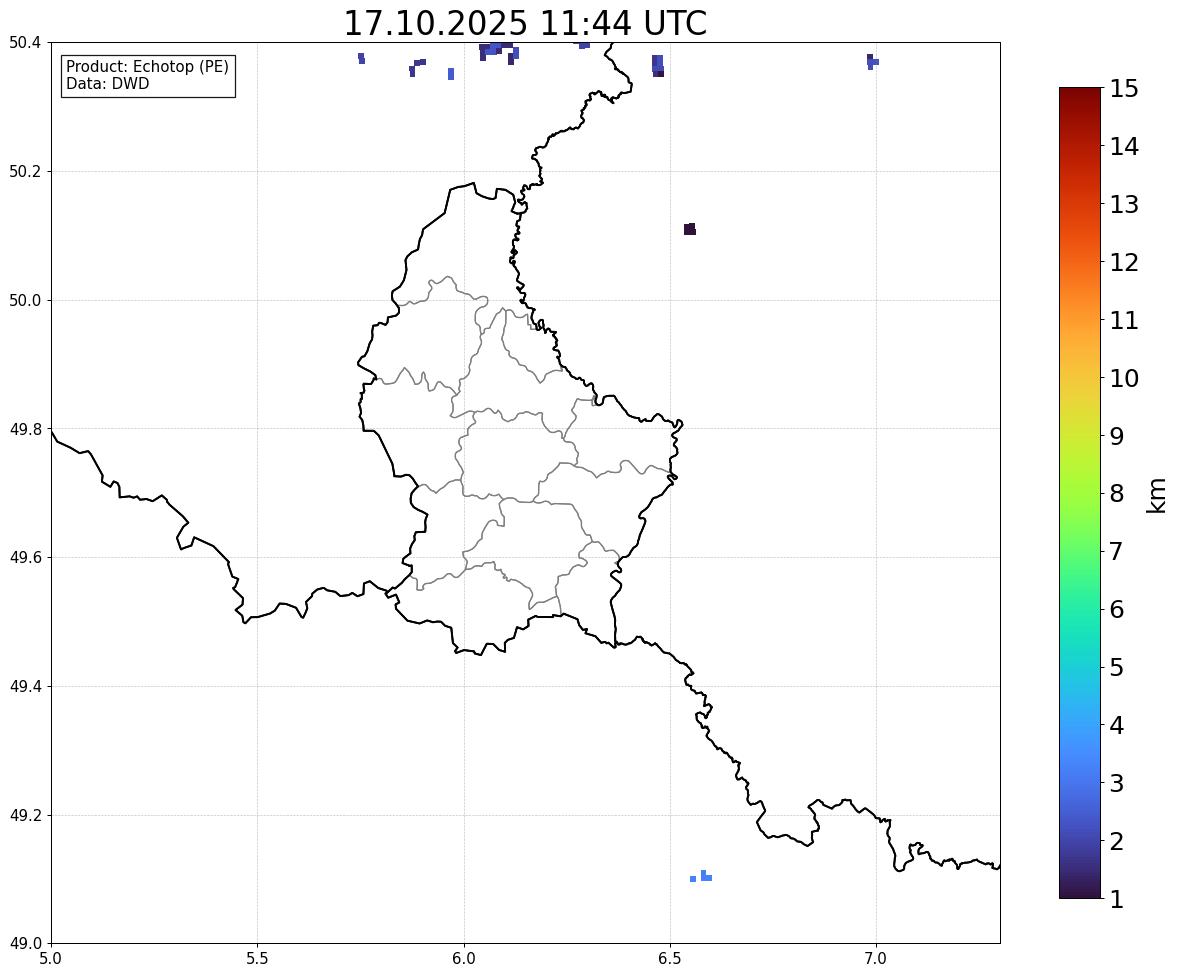Click the green section of the colorbar

pos(1080,526)
